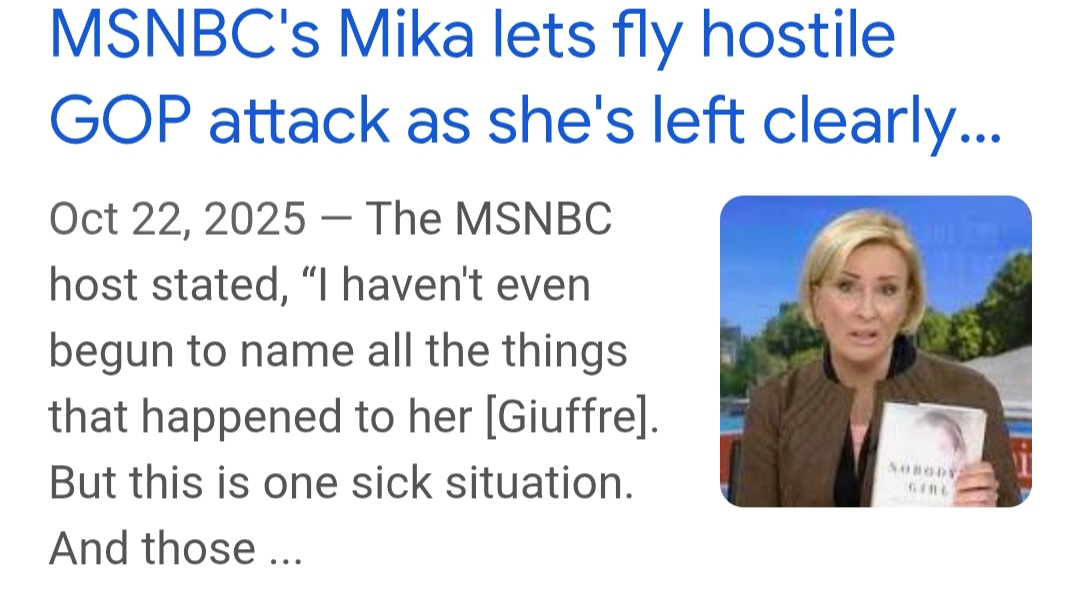
Task: Click the "And those ..." truncated snippet ending
Action: pos(175,549)
